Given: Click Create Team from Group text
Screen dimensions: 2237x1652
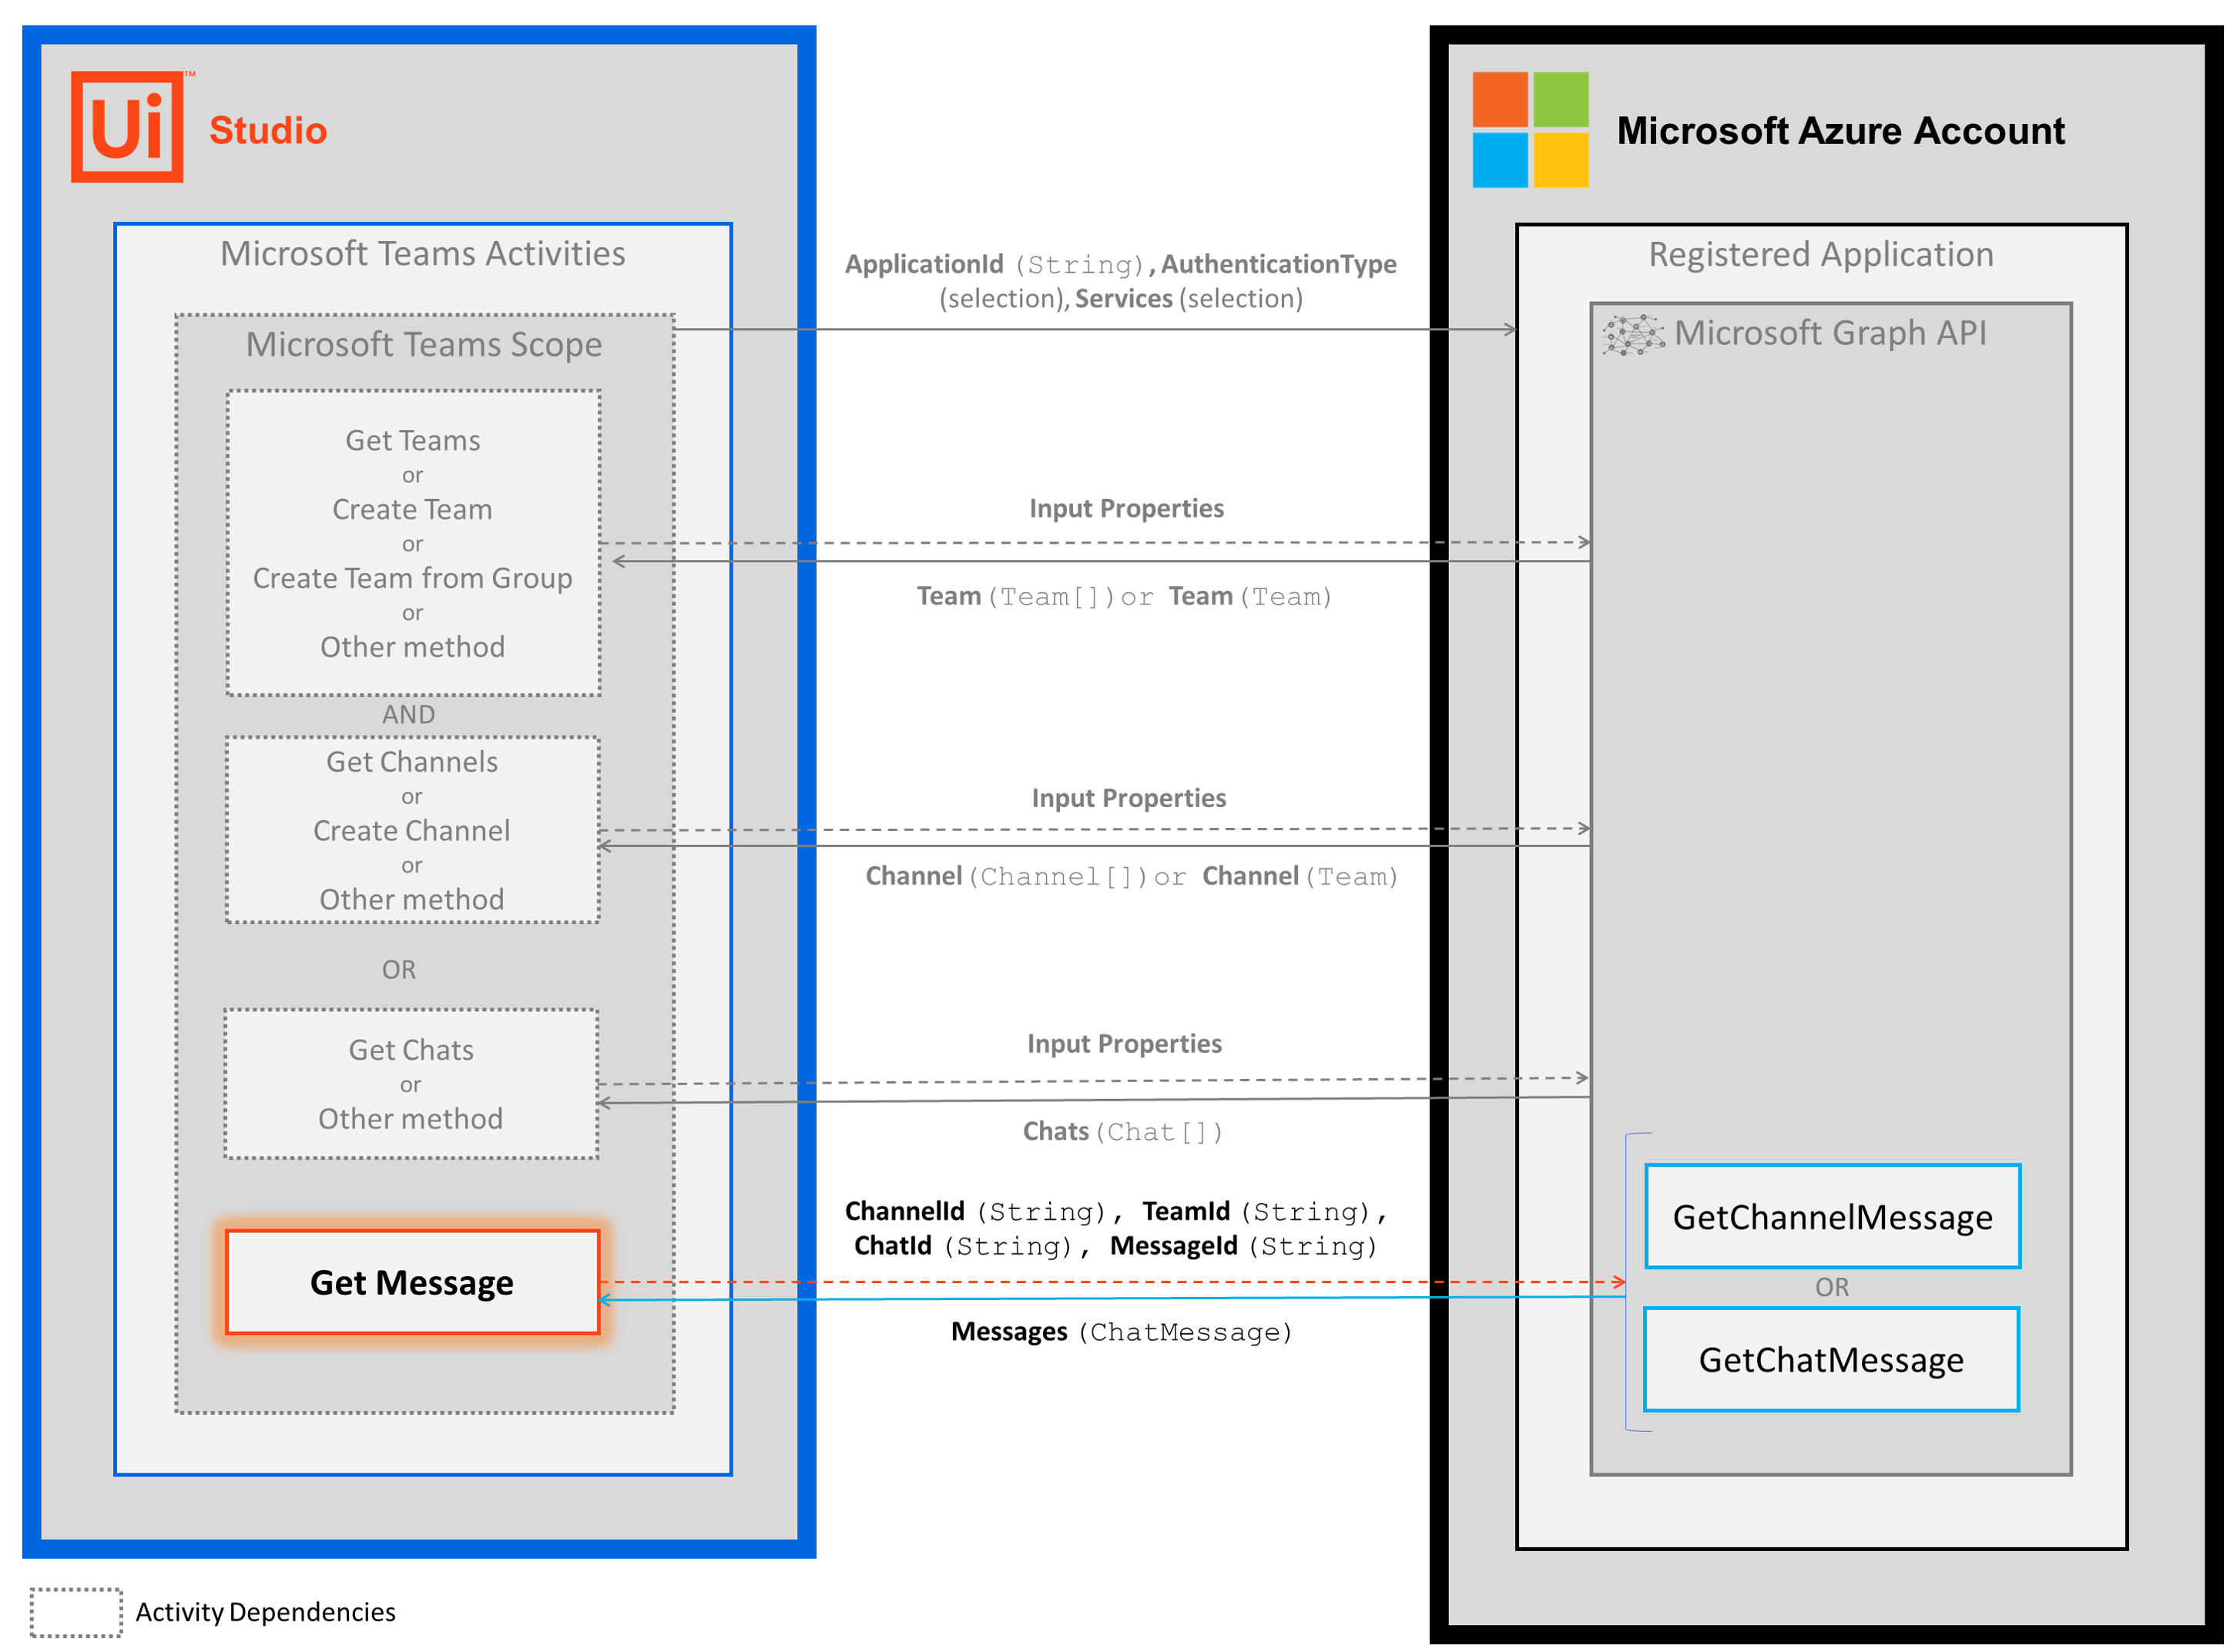Looking at the screenshot, I should point(412,578).
